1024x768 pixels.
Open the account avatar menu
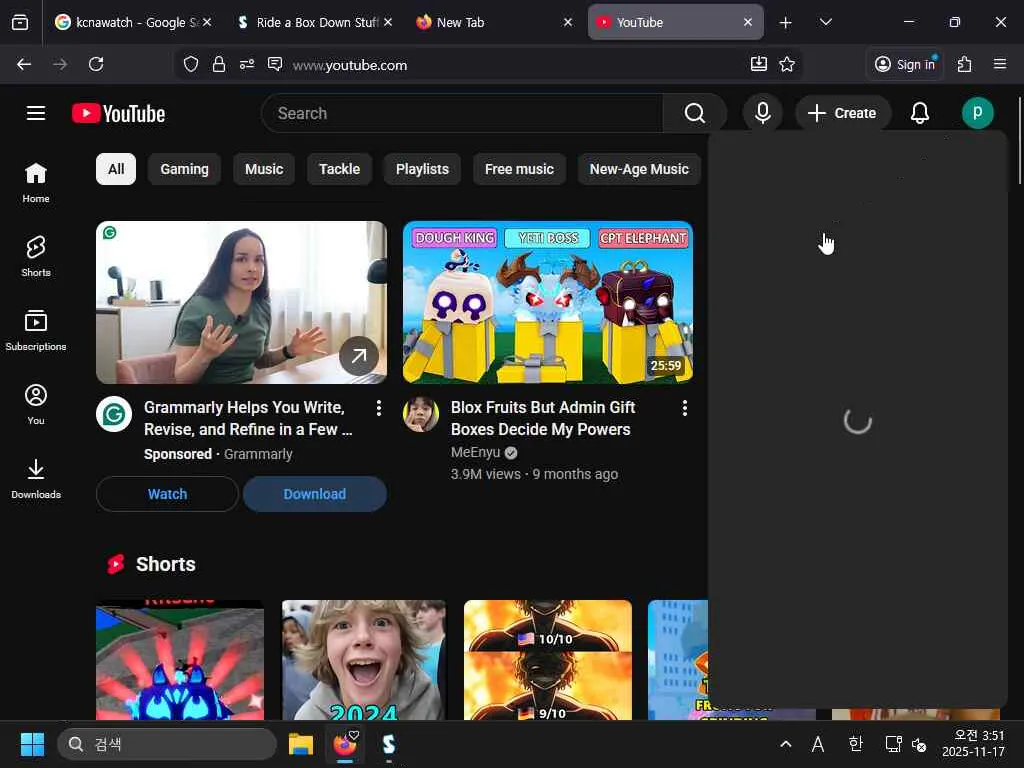click(x=977, y=113)
